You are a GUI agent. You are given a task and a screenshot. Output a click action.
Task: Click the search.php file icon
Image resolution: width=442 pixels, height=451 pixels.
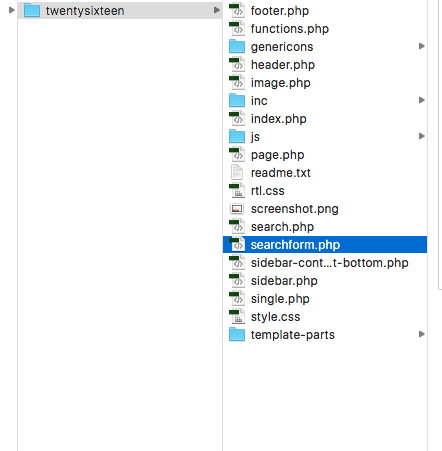point(237,226)
